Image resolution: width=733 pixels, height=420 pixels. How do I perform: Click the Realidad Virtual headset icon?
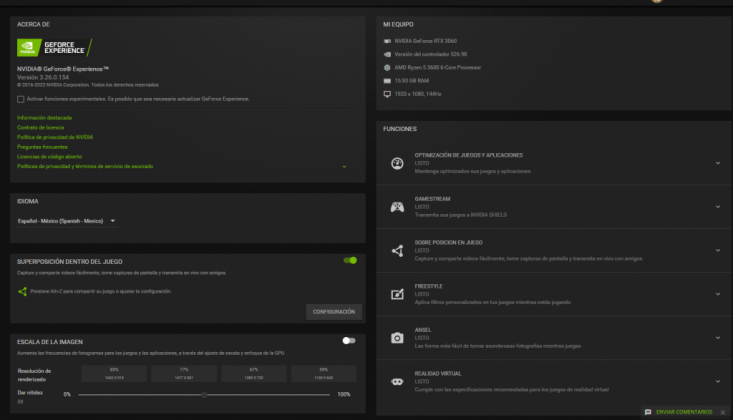pos(397,382)
